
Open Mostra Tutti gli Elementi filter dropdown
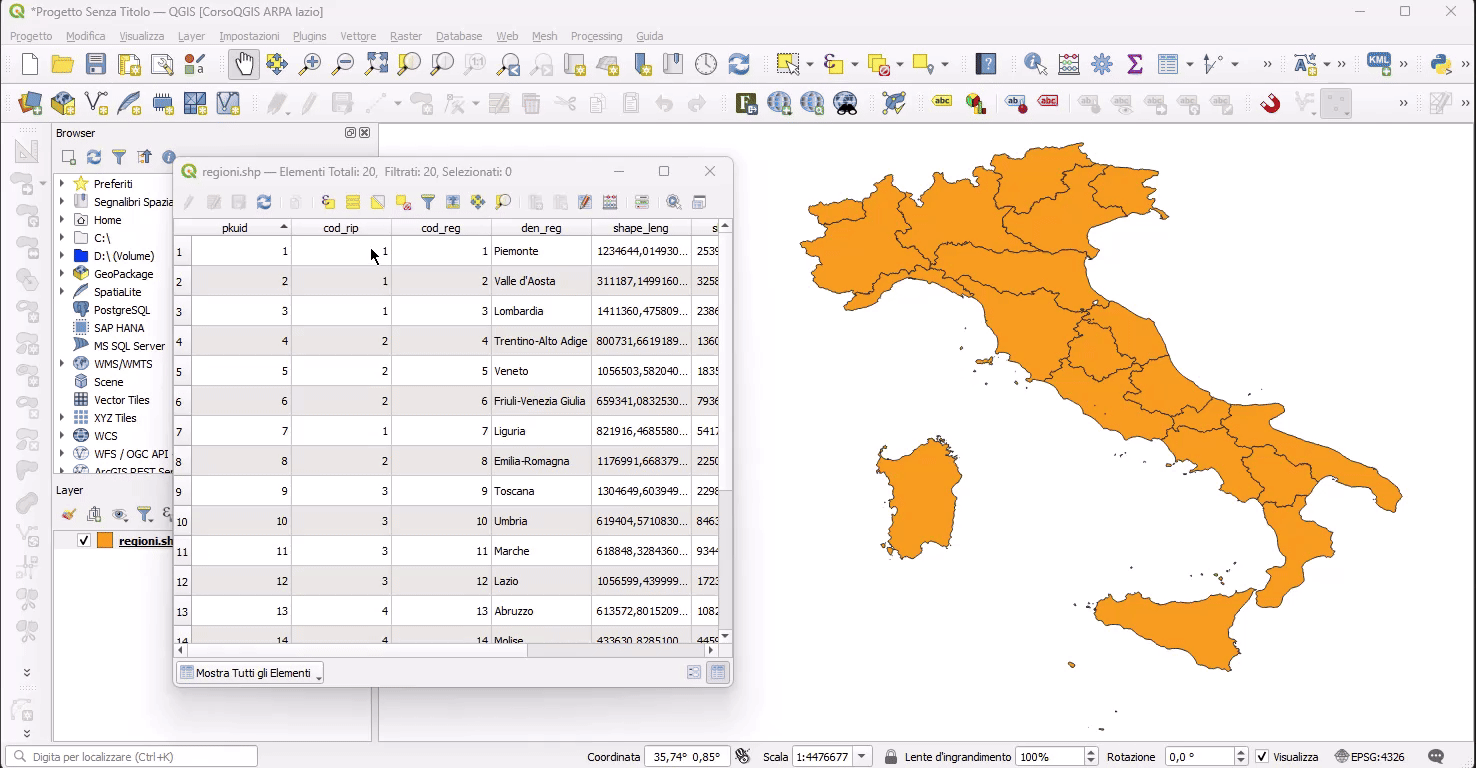pos(250,673)
